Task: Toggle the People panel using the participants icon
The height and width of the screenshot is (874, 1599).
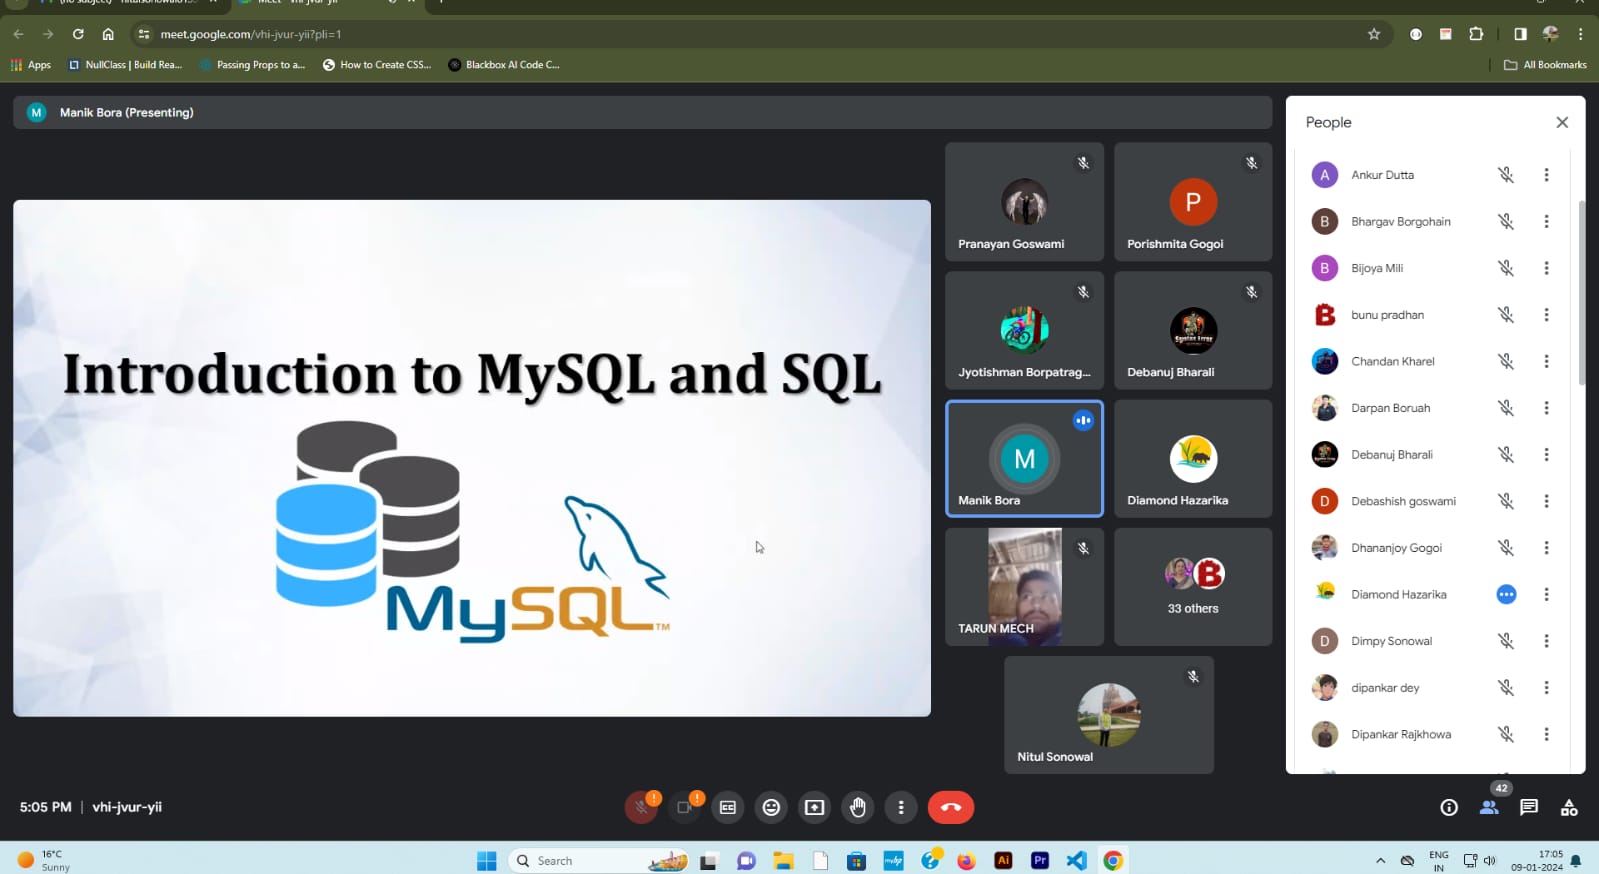Action: point(1489,807)
